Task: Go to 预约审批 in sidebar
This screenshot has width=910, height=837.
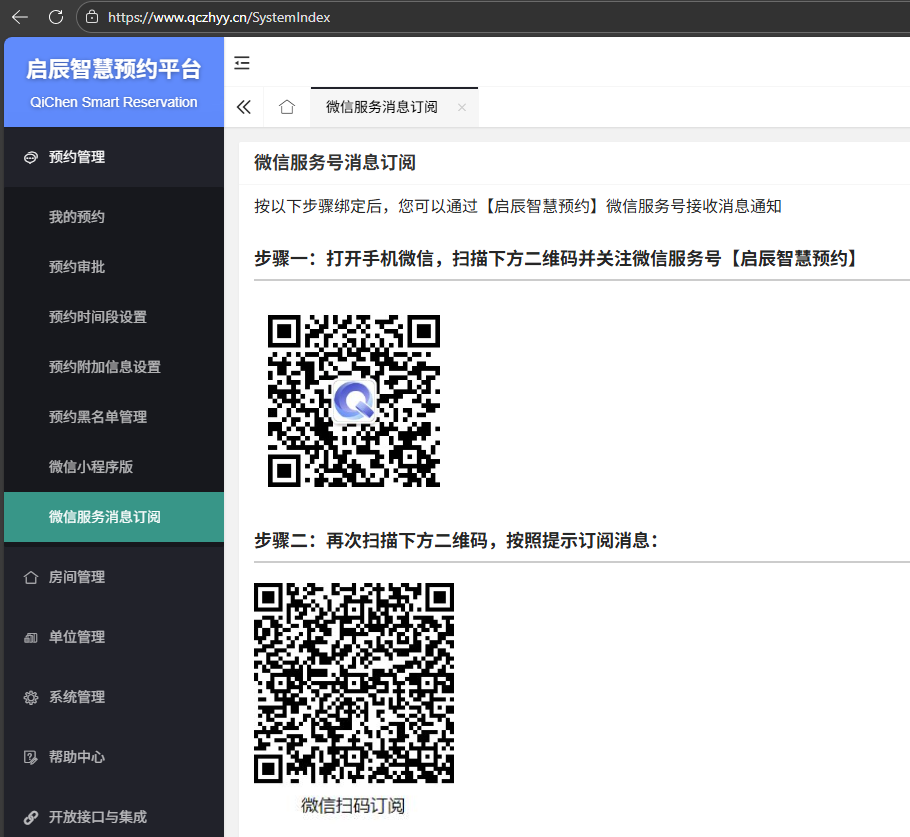Action: click(x=77, y=267)
